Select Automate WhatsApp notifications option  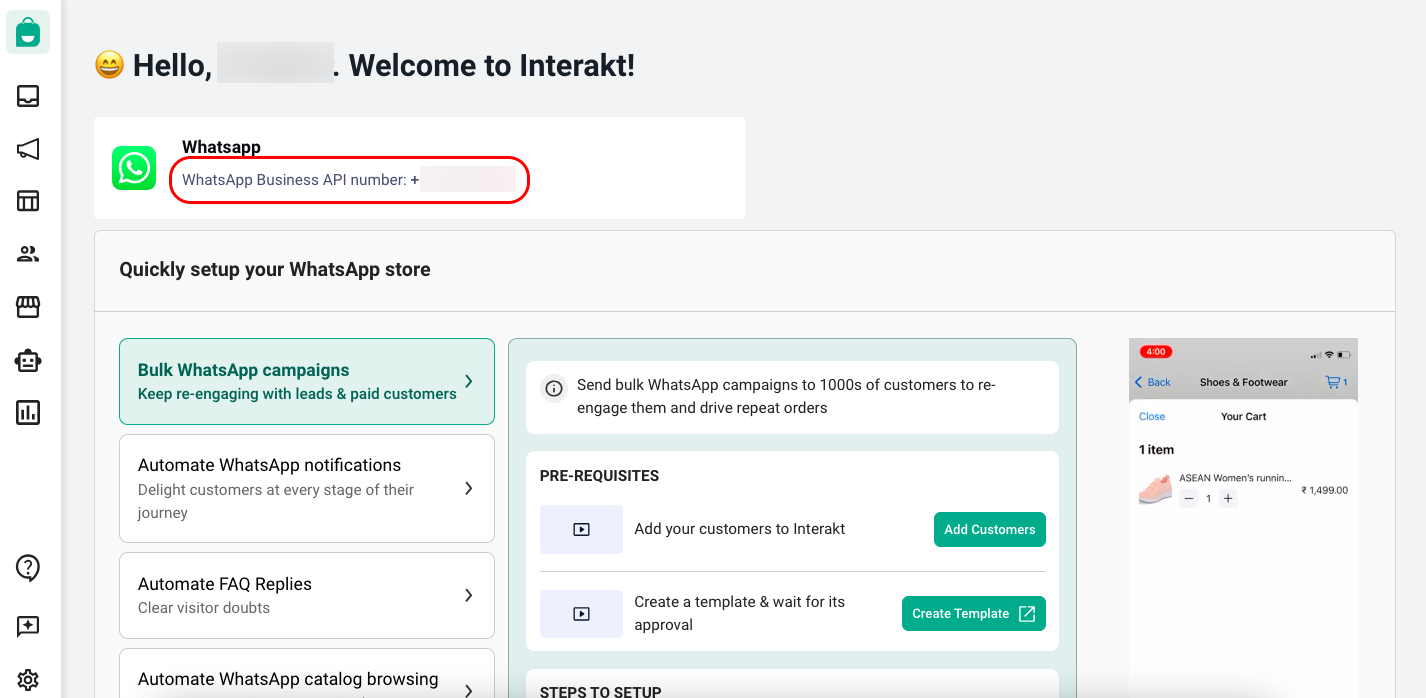(x=307, y=488)
